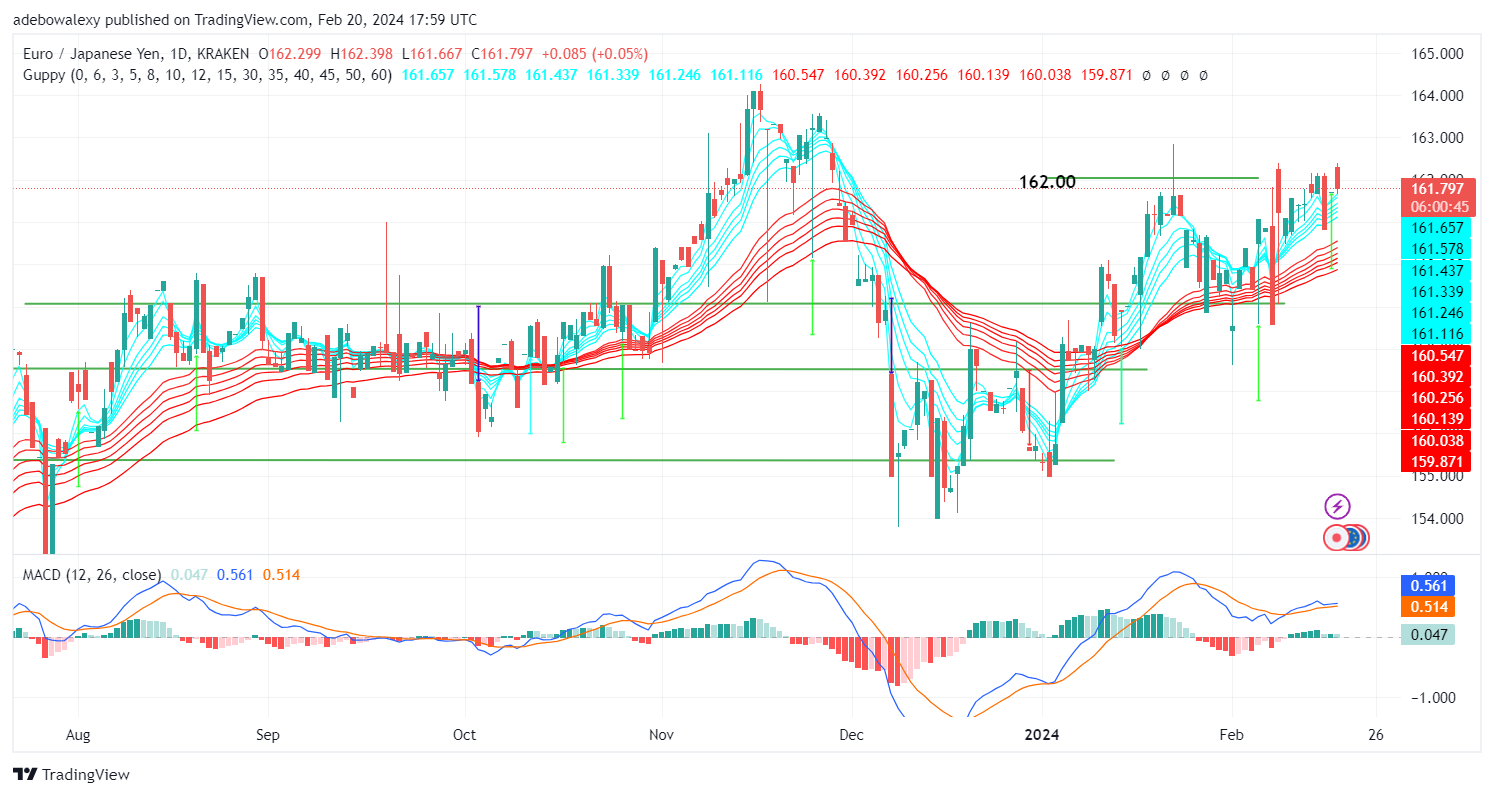This screenshot has width=1494, height=796.
Task: Click the Aug label on time axis
Action: click(x=78, y=735)
